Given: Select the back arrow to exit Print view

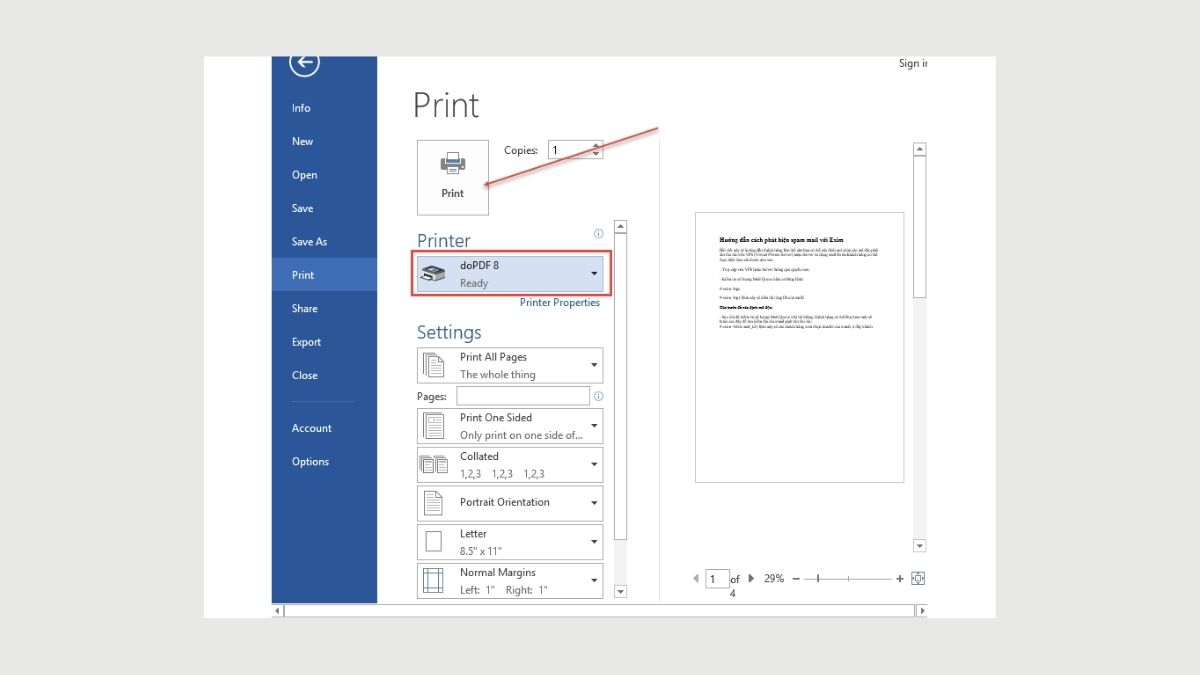Looking at the screenshot, I should click(303, 63).
